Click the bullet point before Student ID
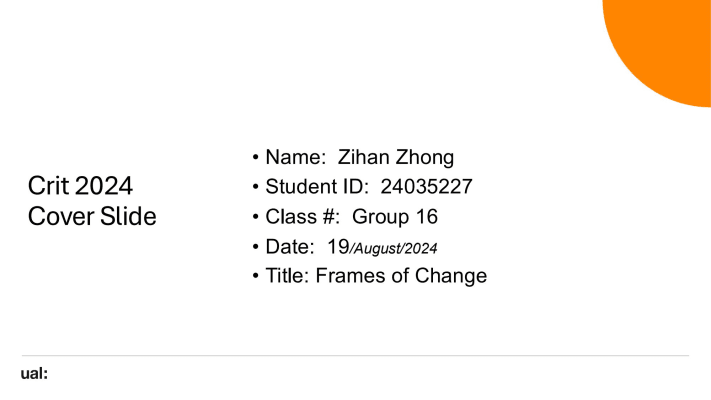 coord(255,187)
